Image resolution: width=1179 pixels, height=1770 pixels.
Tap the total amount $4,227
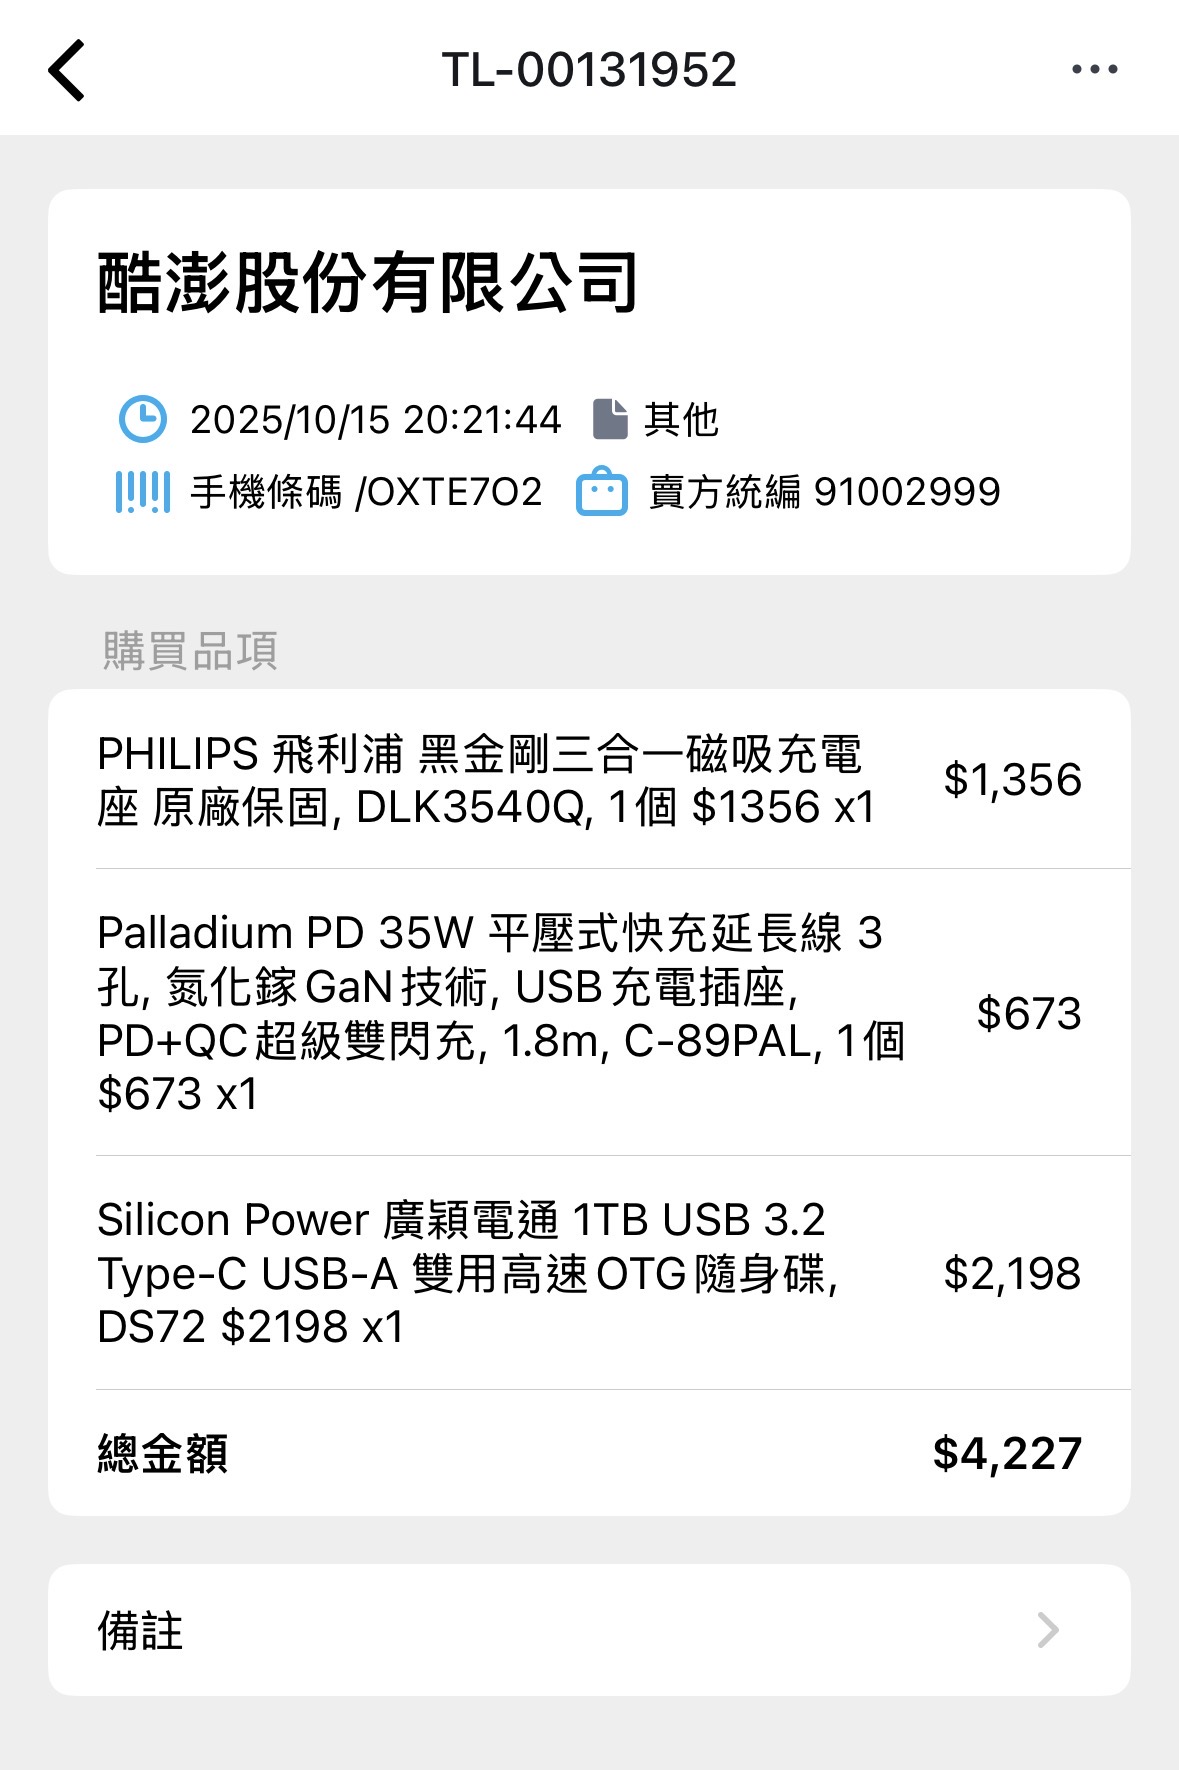pos(1007,1454)
